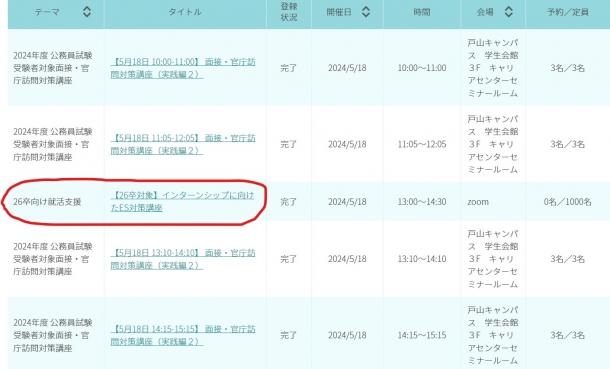Image resolution: width=610 pixels, height=369 pixels.
Task: Sort the table by テーマ column arrows
Action: tap(87, 12)
